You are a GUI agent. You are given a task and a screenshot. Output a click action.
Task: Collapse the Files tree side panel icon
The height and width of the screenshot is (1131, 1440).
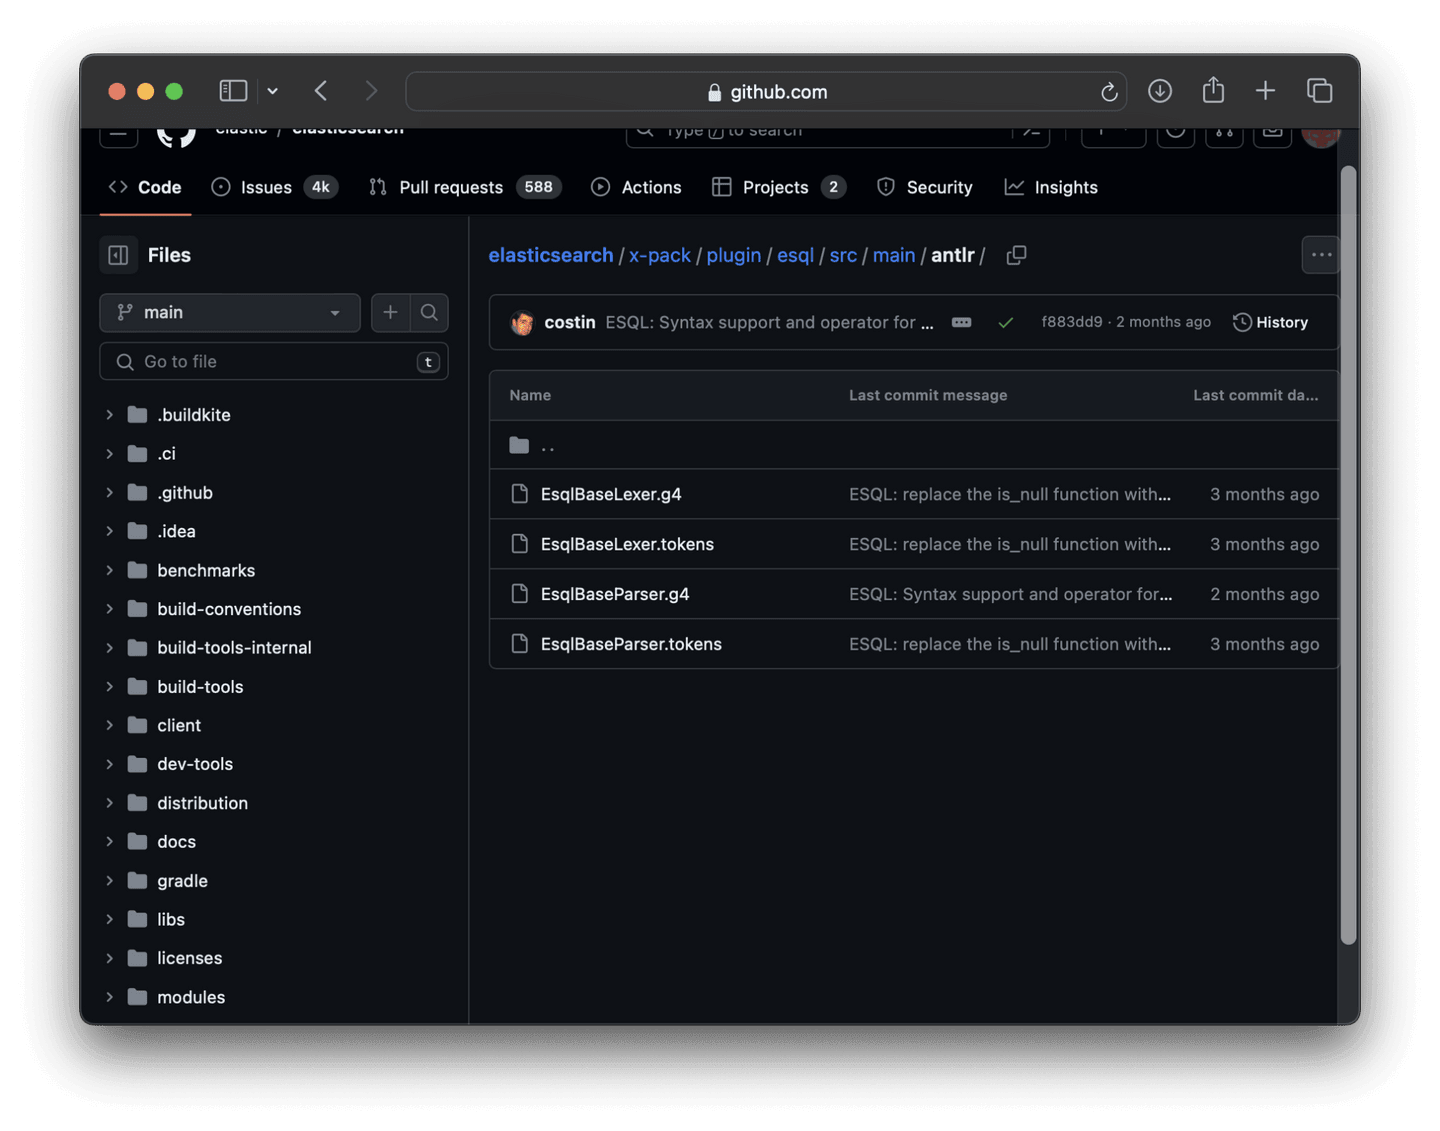[118, 255]
